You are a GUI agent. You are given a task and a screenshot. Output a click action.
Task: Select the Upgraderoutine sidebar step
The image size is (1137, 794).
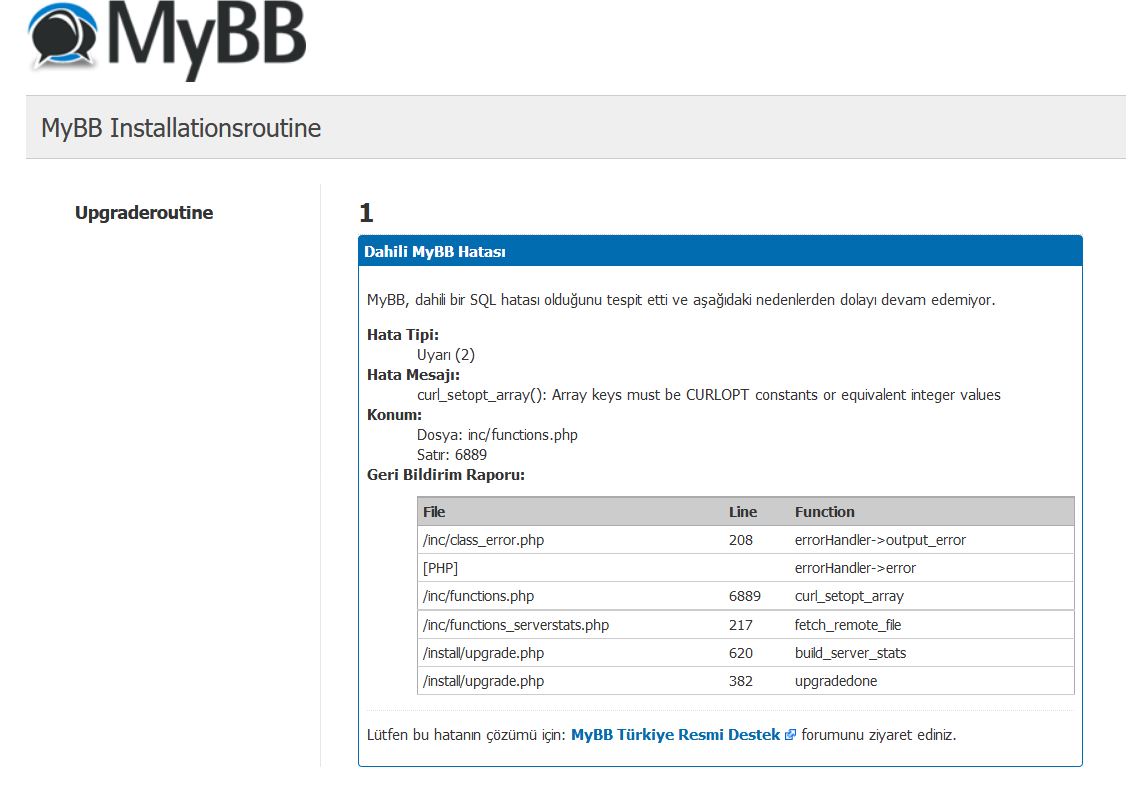(144, 212)
